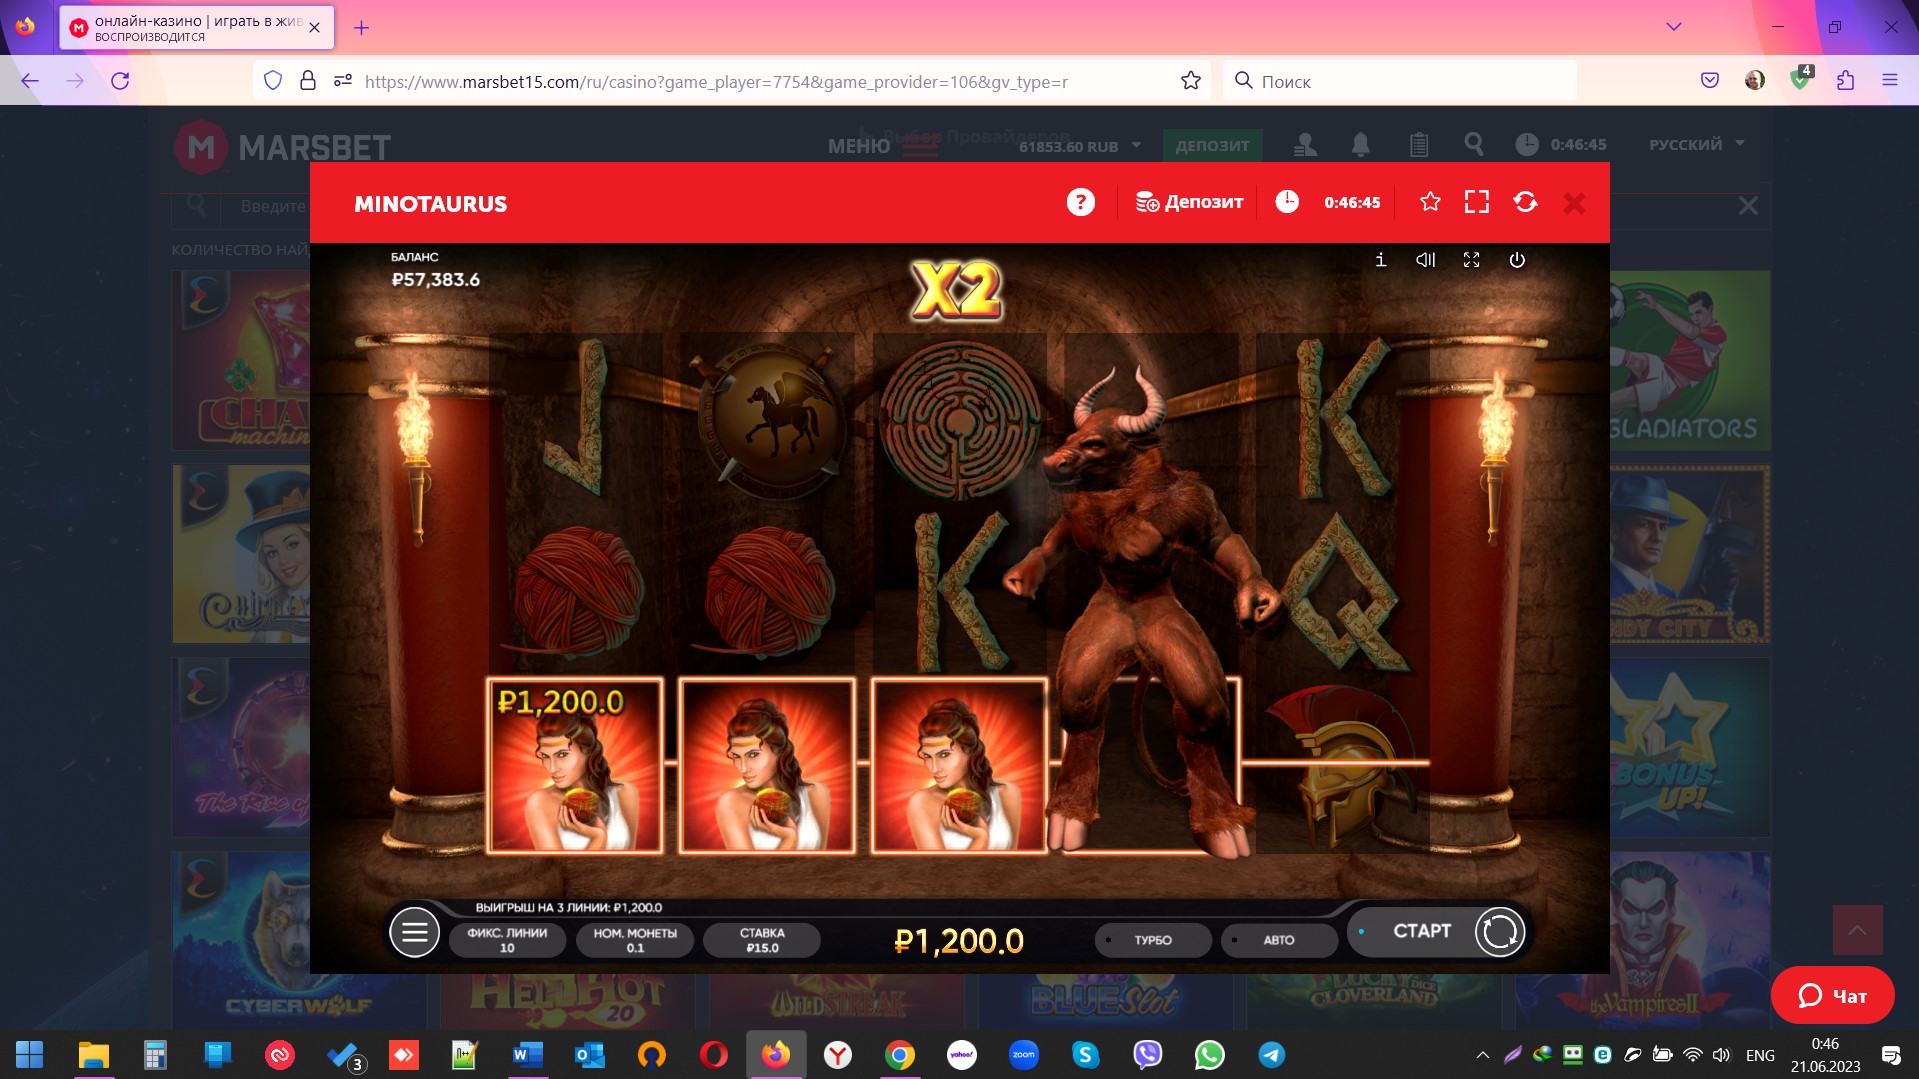1919x1079 pixels.
Task: Select the onлайн-казино browser tab
Action: pos(197,28)
